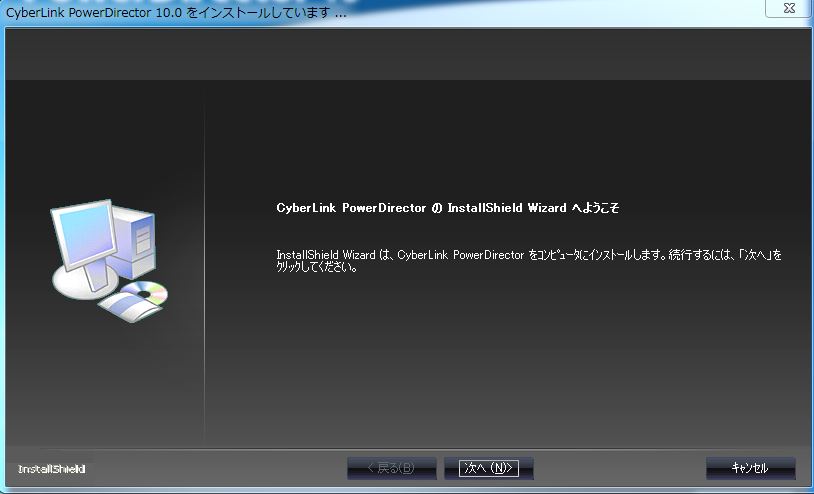Click the computer and disc setup icon
This screenshot has height=494, width=814.
pos(110,261)
